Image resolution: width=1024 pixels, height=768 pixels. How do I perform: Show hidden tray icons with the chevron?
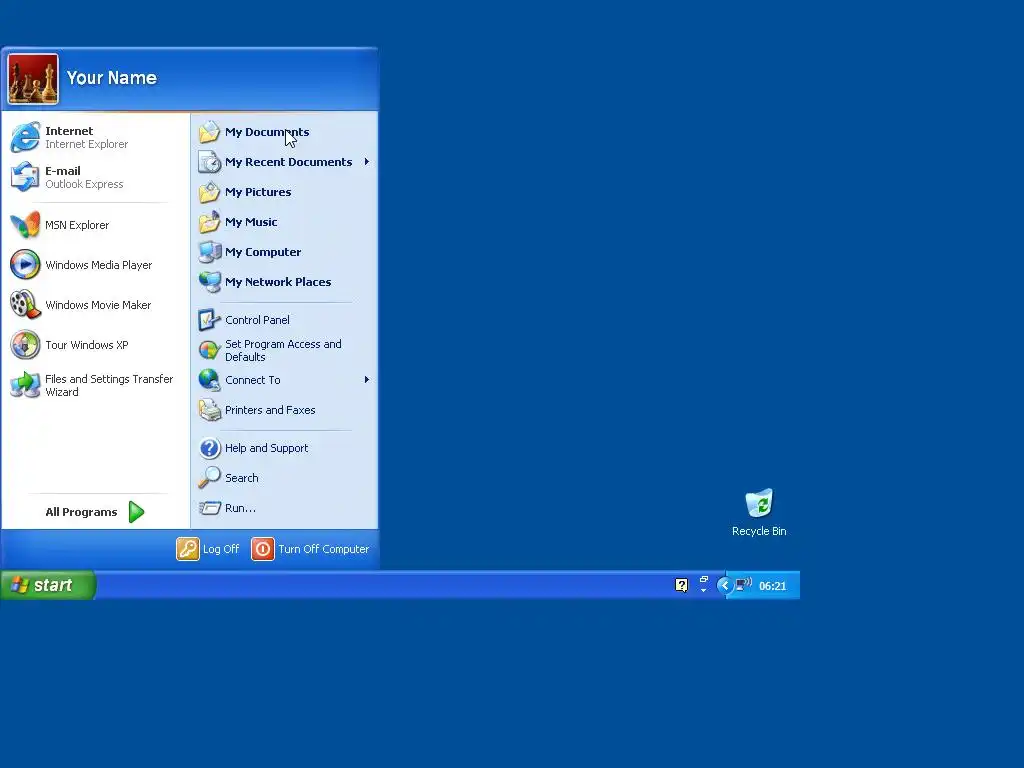tap(724, 585)
